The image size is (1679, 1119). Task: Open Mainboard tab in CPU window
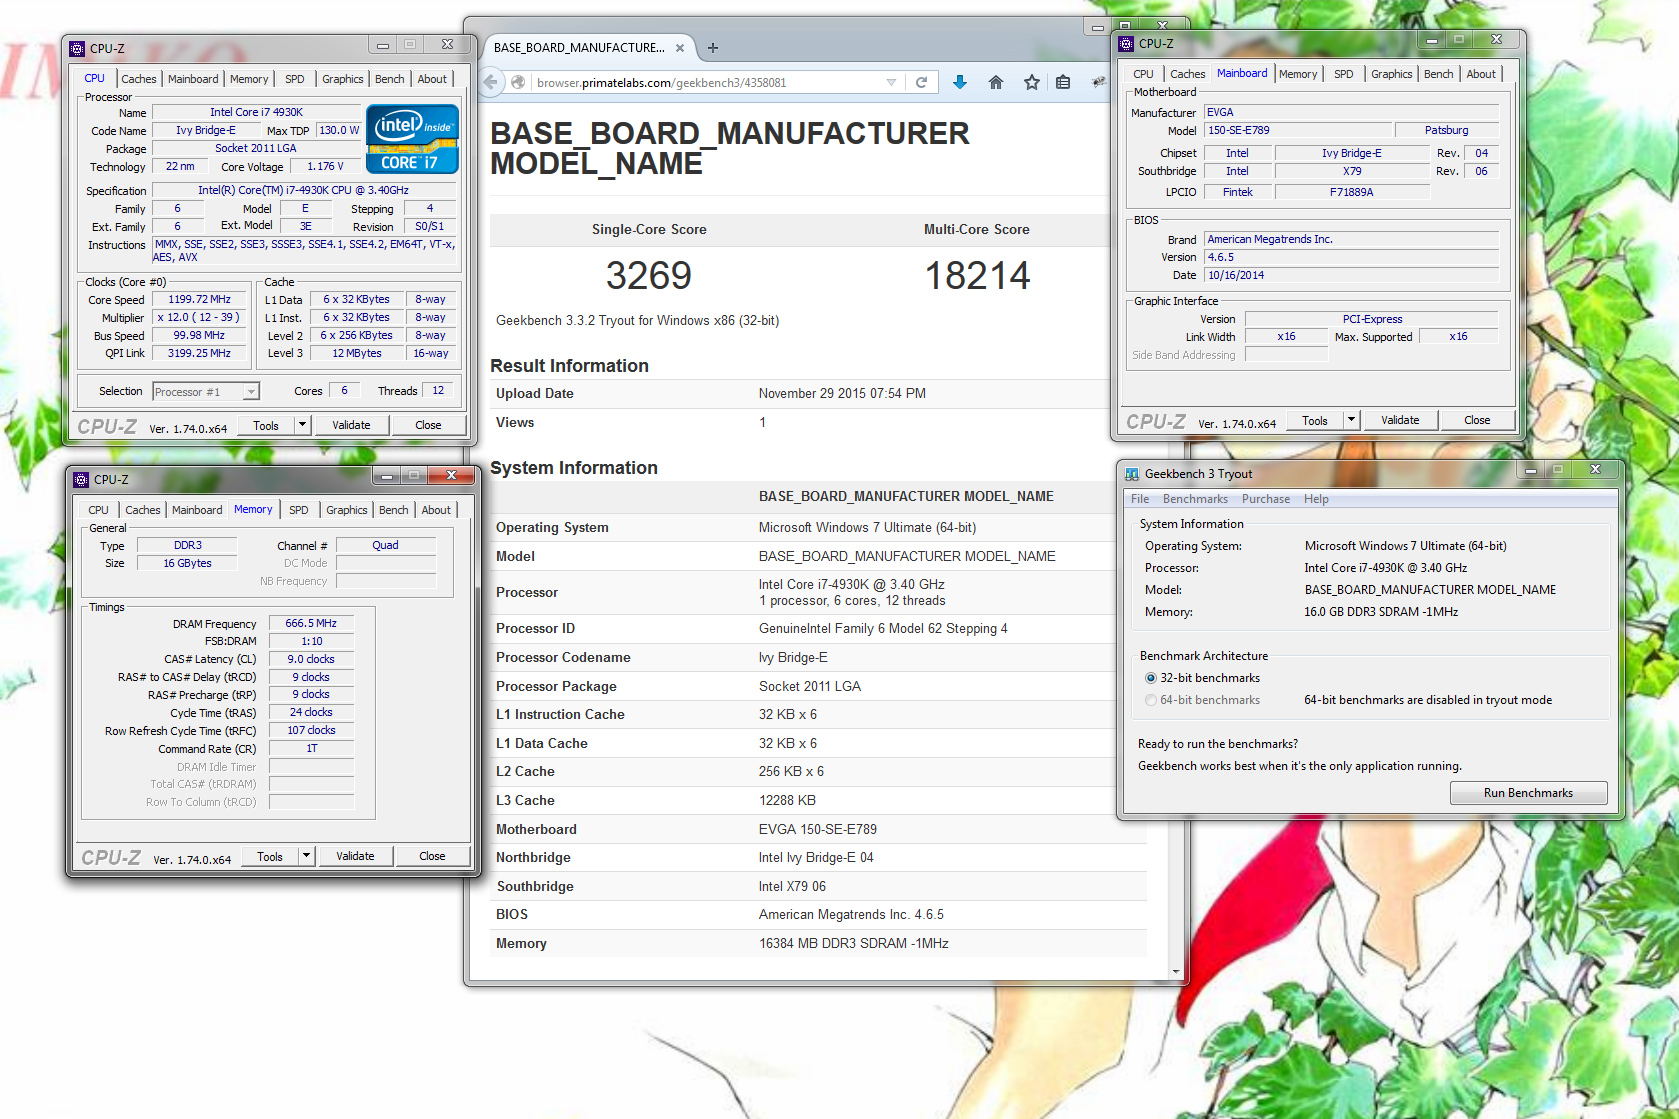click(x=193, y=79)
